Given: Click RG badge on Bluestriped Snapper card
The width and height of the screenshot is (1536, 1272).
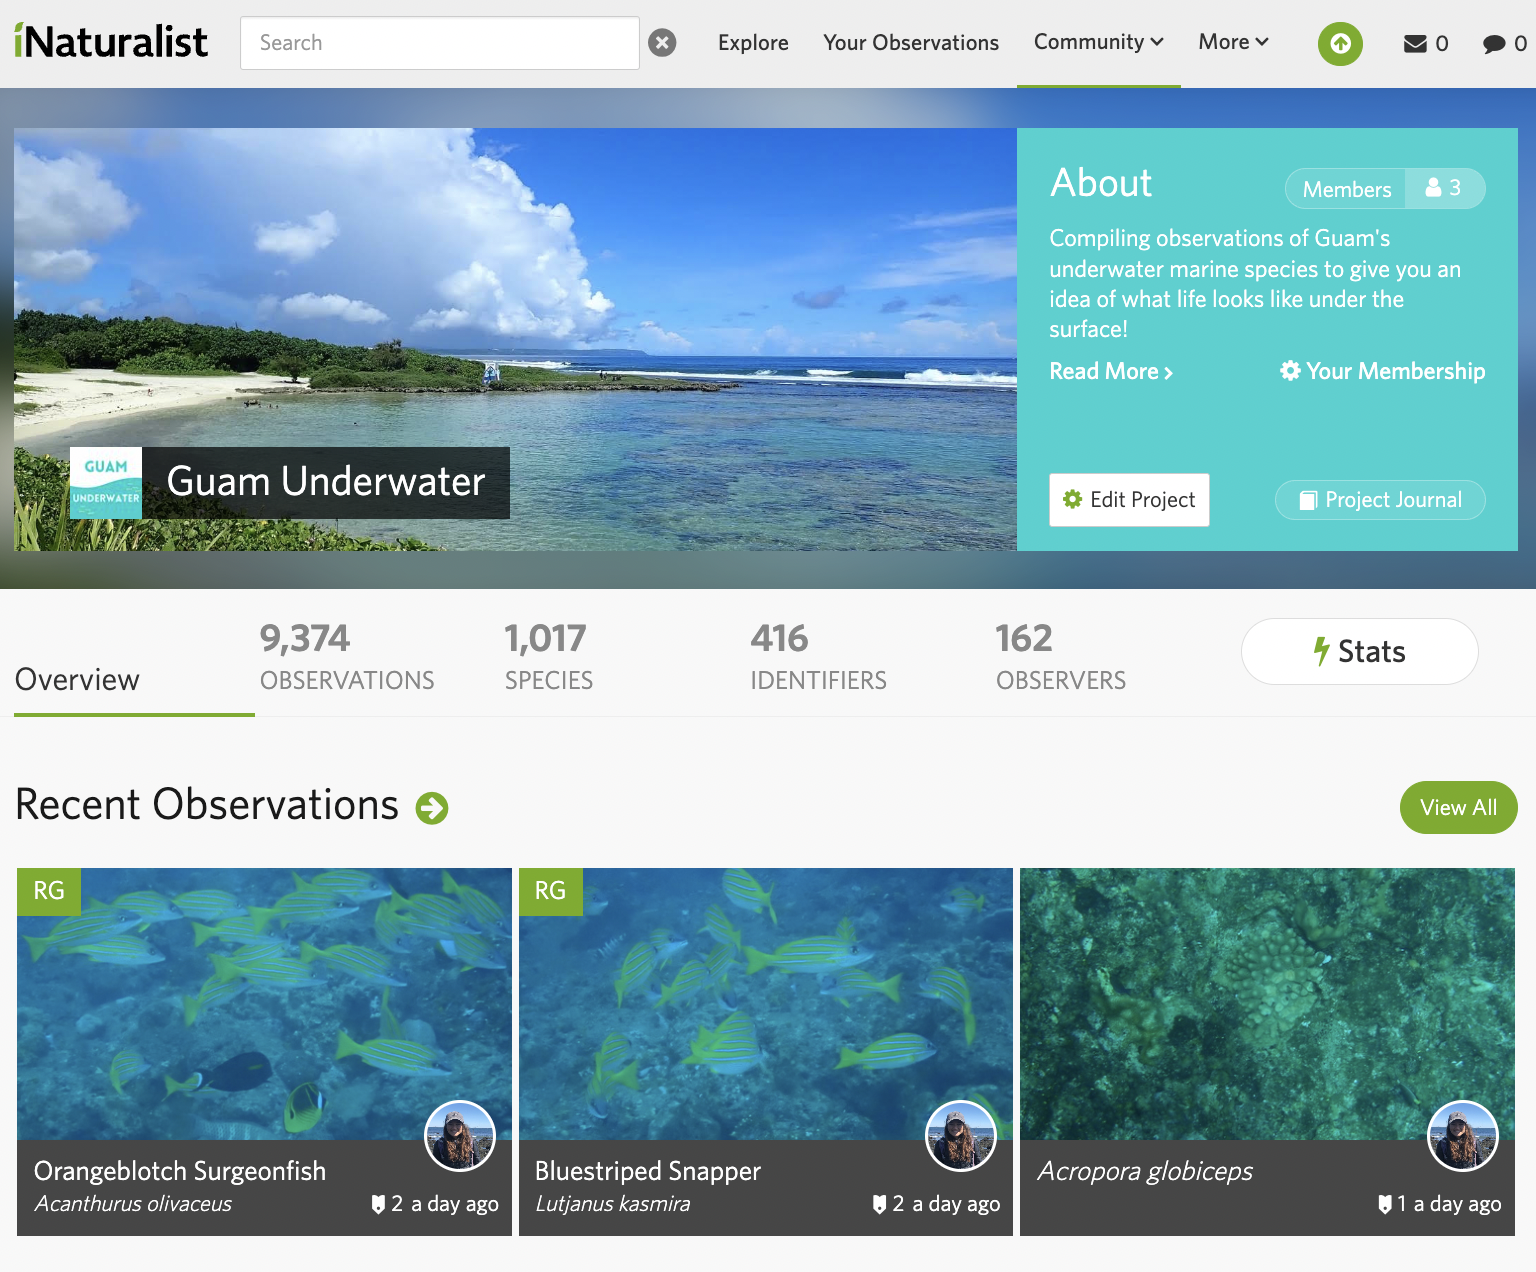Looking at the screenshot, I should click(551, 891).
